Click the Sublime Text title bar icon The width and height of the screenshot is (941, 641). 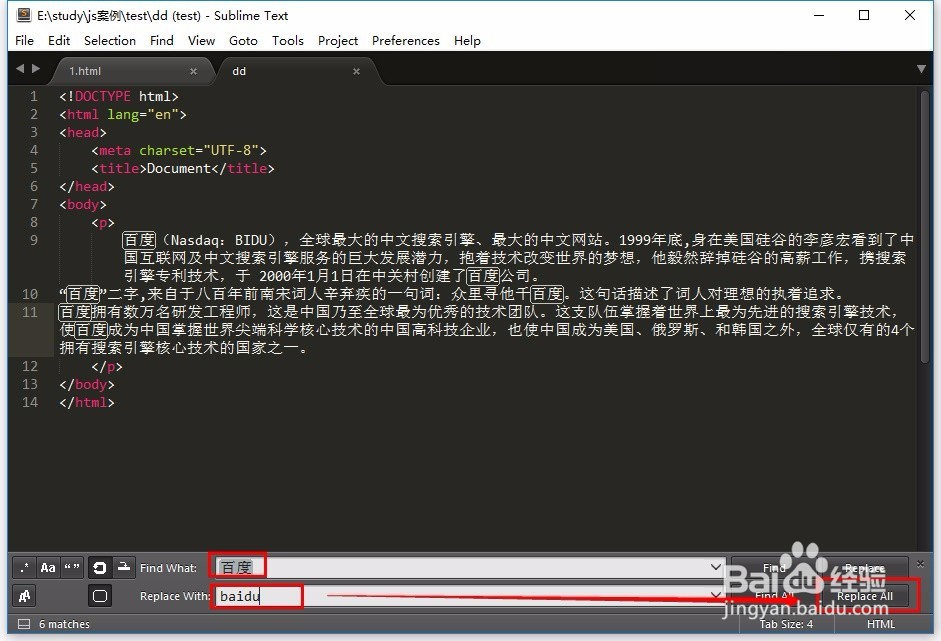[x=24, y=15]
